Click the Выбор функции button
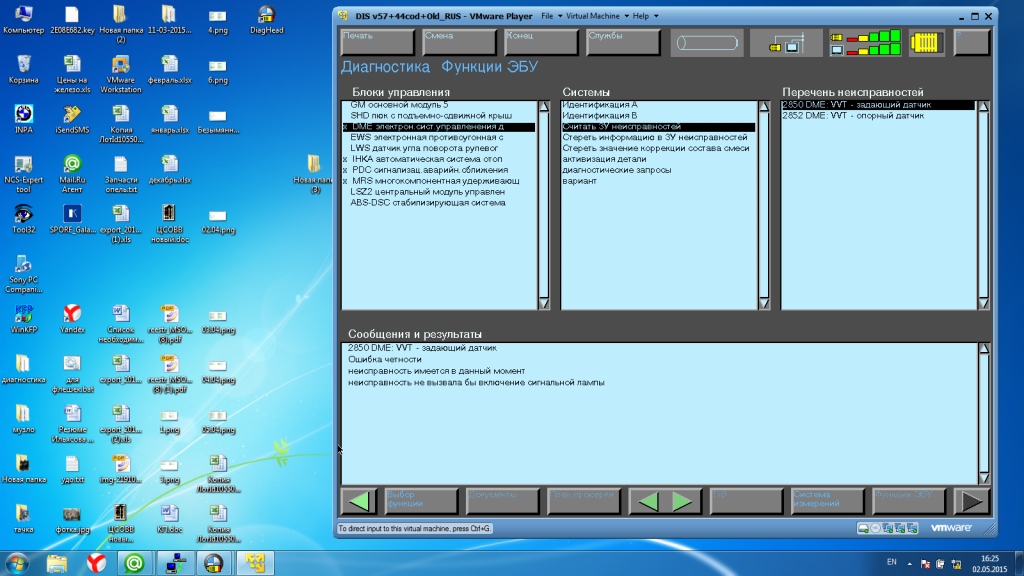Screen dimensions: 1024x576 pyautogui.click(x=410, y=501)
